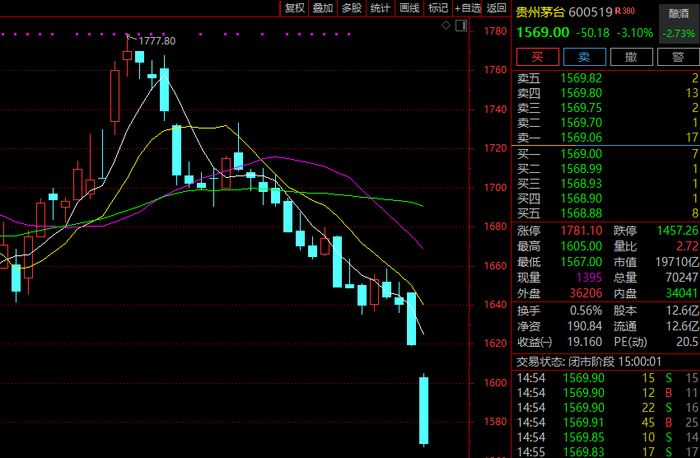The width and height of the screenshot is (700, 458).
Task: Select 卖五 ask price 1569.82
Action: 581,78
